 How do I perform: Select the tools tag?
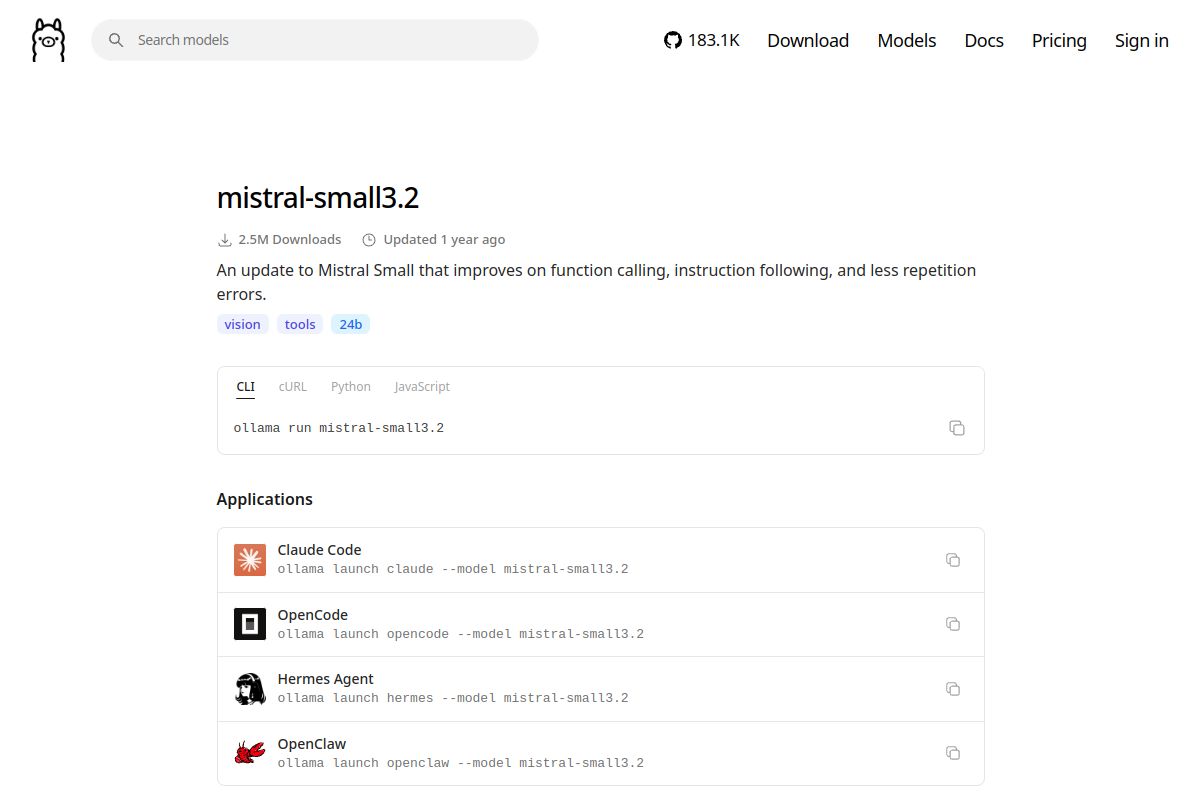[x=300, y=324]
